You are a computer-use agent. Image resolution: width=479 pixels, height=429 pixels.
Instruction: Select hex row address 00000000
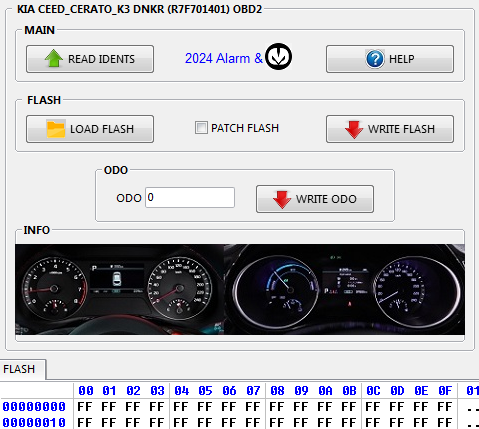pyautogui.click(x=34, y=407)
